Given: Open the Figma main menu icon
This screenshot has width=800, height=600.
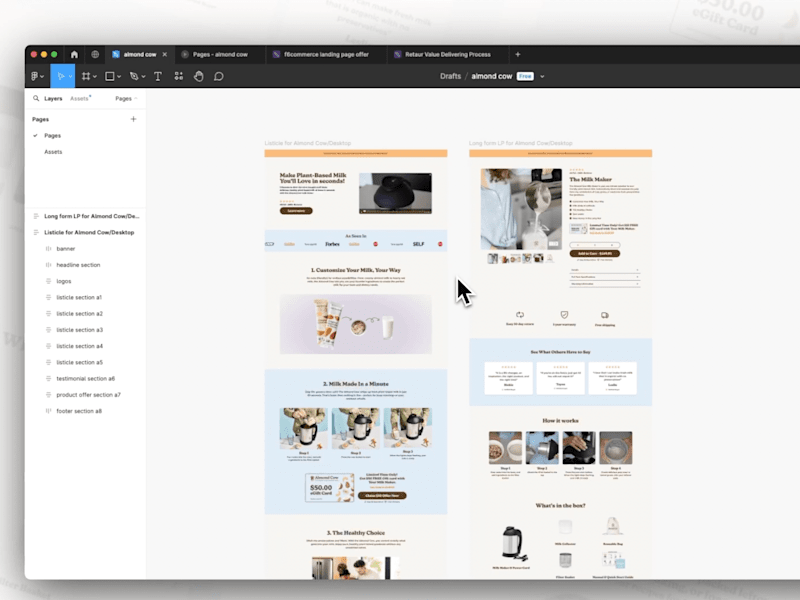Looking at the screenshot, I should click(x=35, y=76).
